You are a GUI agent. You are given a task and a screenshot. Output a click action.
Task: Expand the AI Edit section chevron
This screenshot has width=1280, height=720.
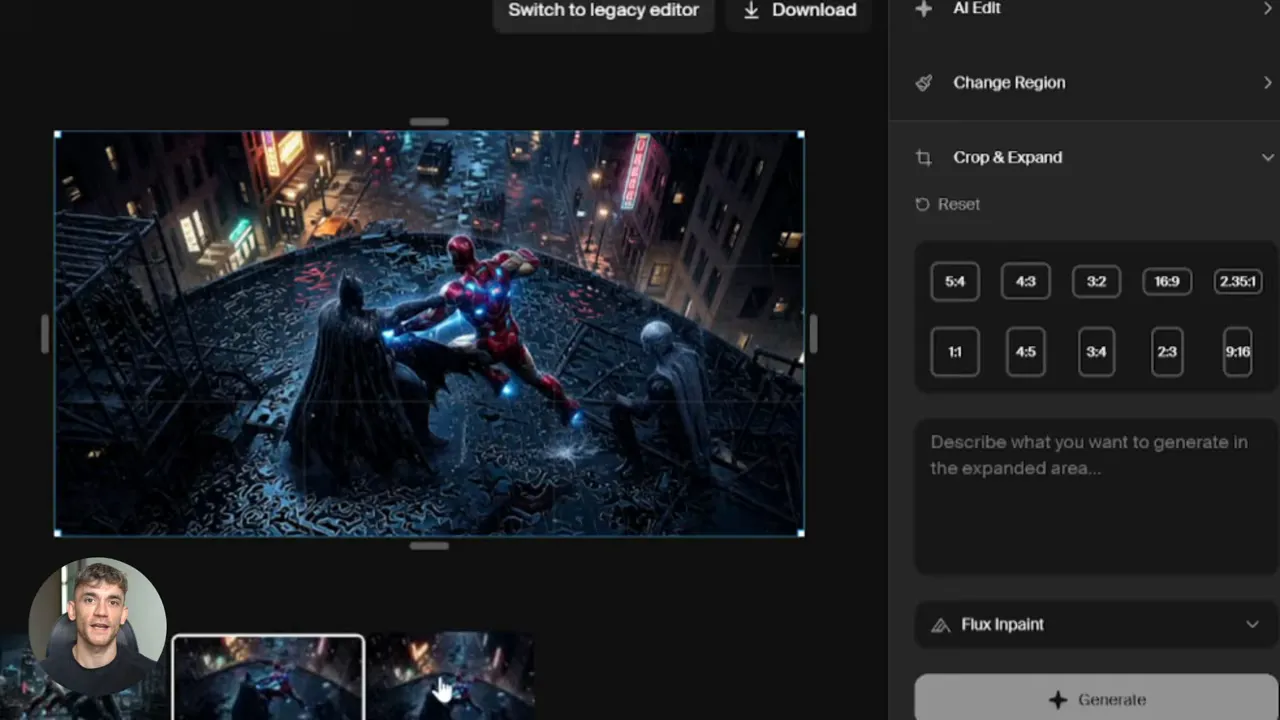tap(1268, 8)
